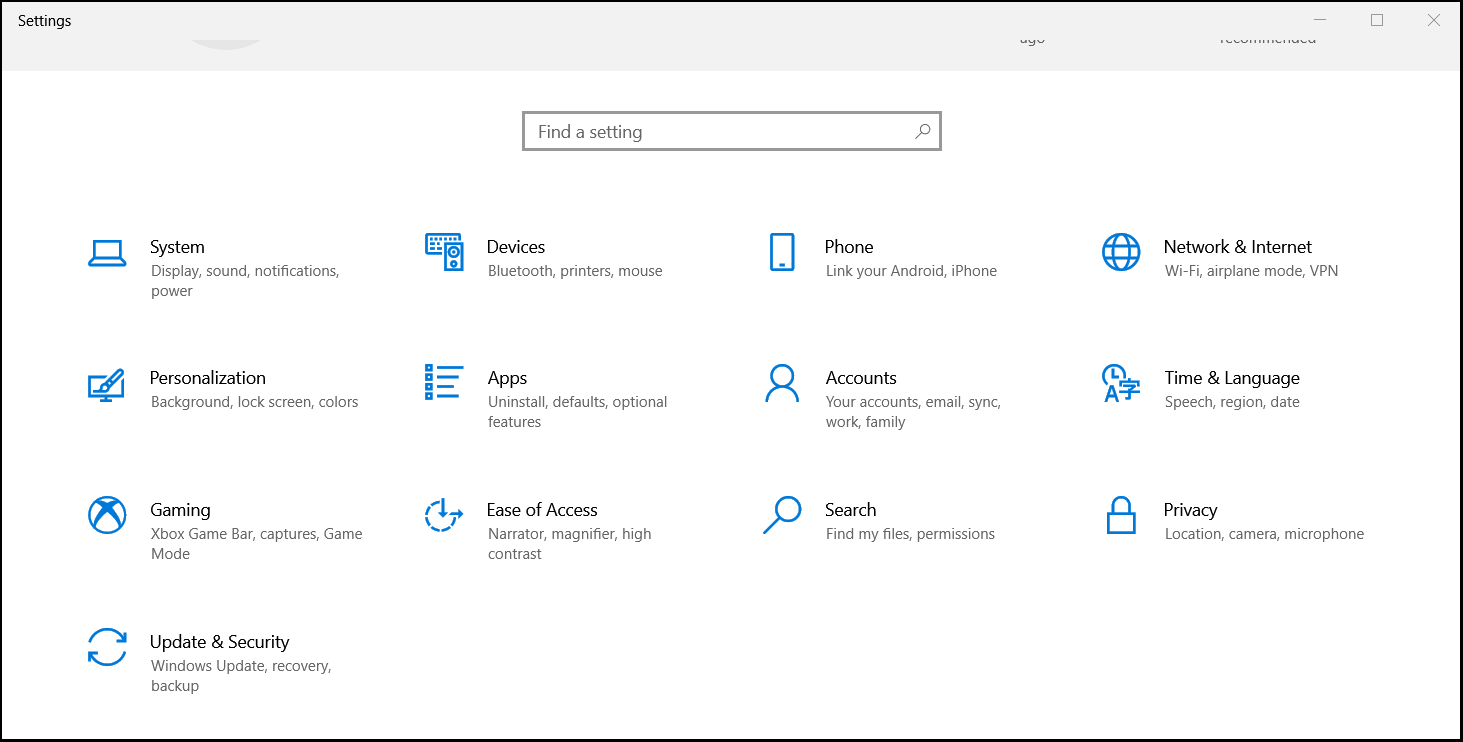Select the Speech, region, date options
Viewport: 1463px width, 742px height.
1231,401
